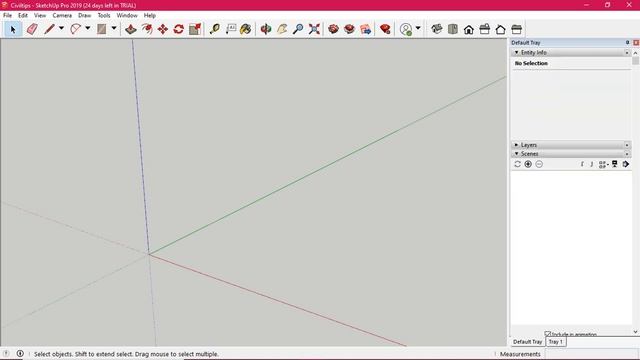This screenshot has width=640, height=360.
Task: Switch to the Tray 1 tab
Action: pyautogui.click(x=556, y=342)
